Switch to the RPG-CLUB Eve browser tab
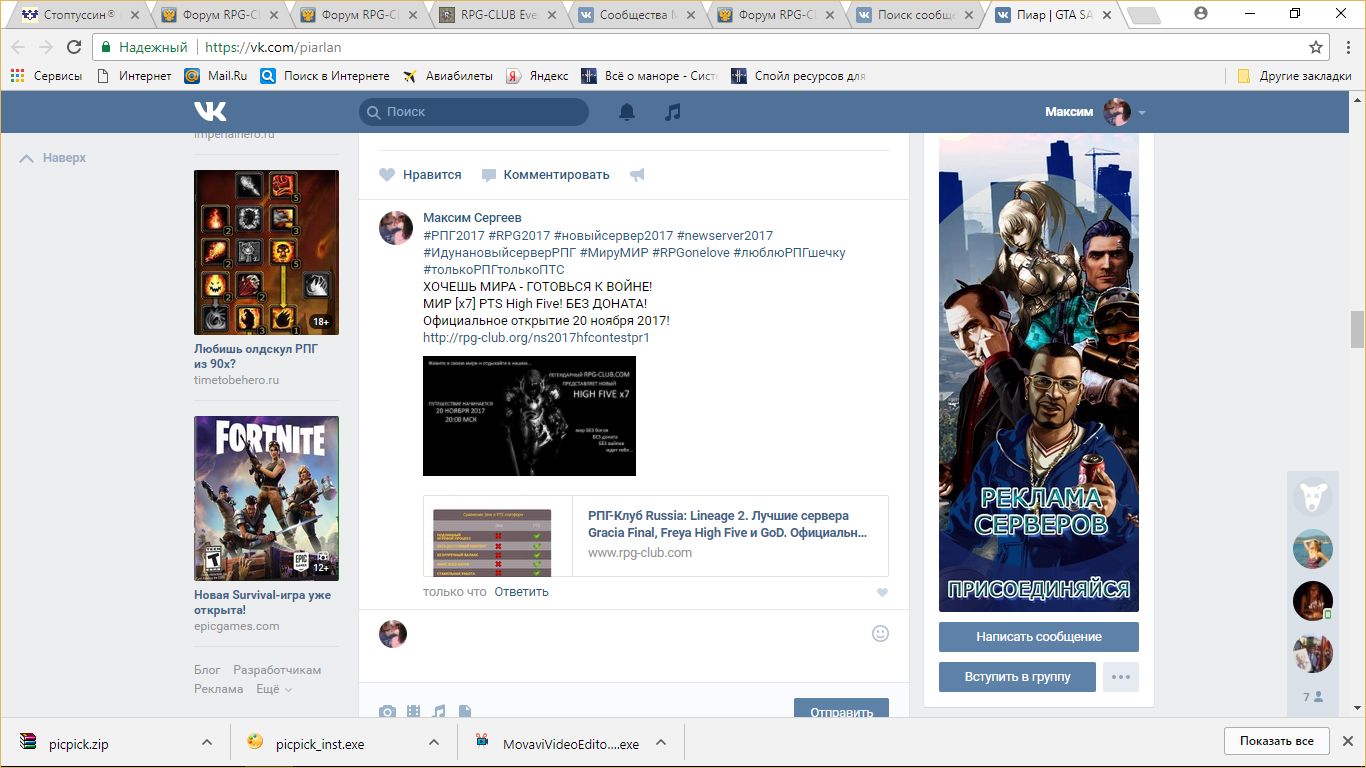This screenshot has width=1366, height=768. 497,15
